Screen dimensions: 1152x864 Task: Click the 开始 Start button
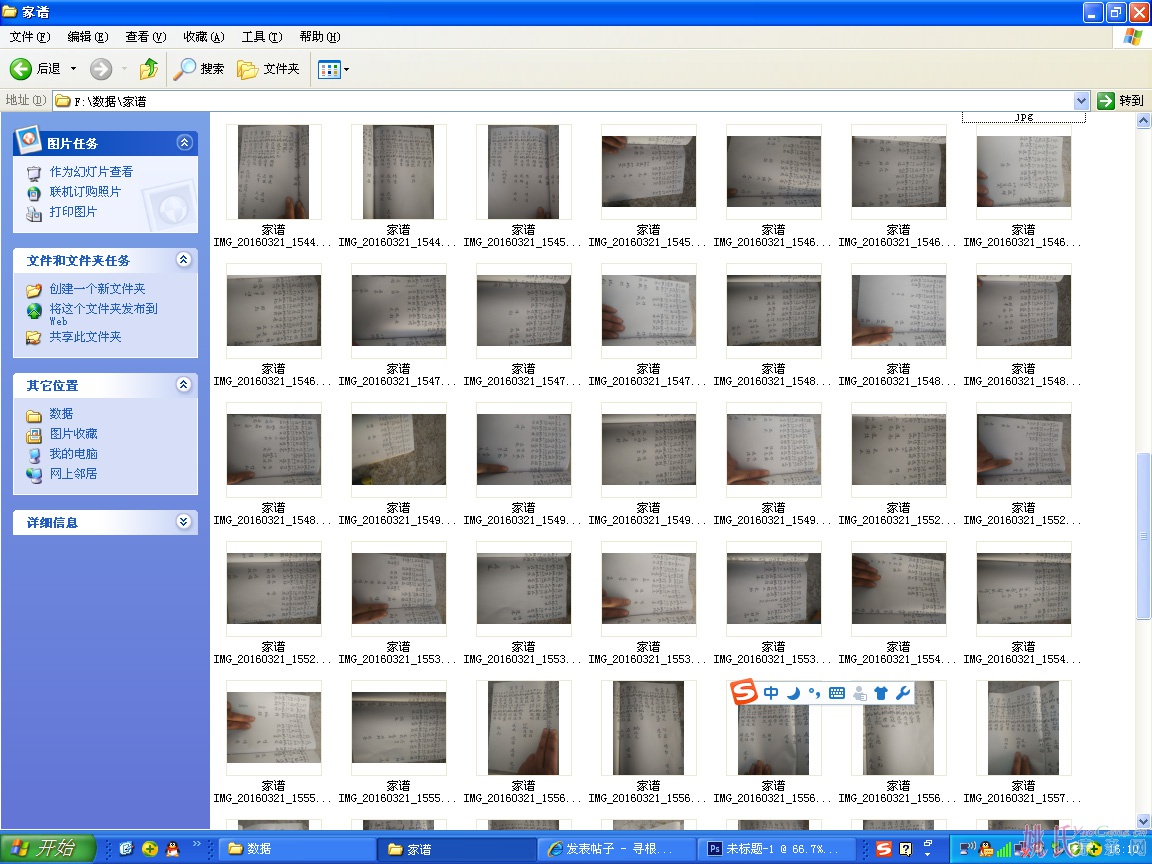(x=48, y=849)
